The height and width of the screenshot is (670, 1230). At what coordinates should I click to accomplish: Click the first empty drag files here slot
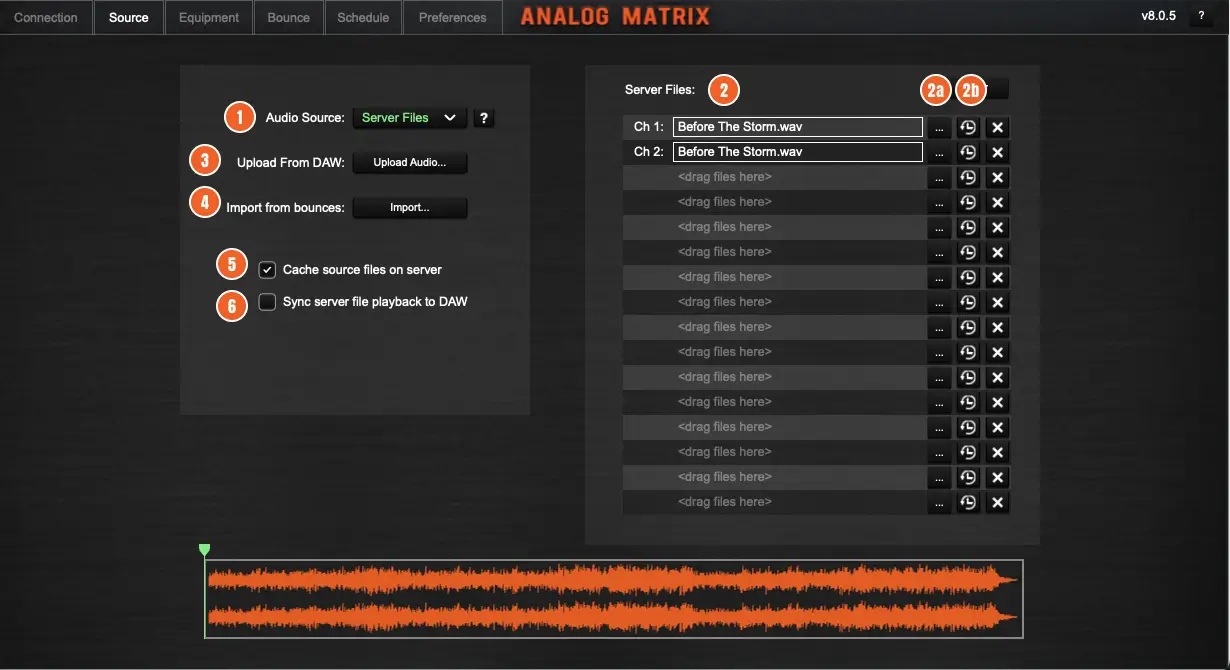(x=773, y=177)
